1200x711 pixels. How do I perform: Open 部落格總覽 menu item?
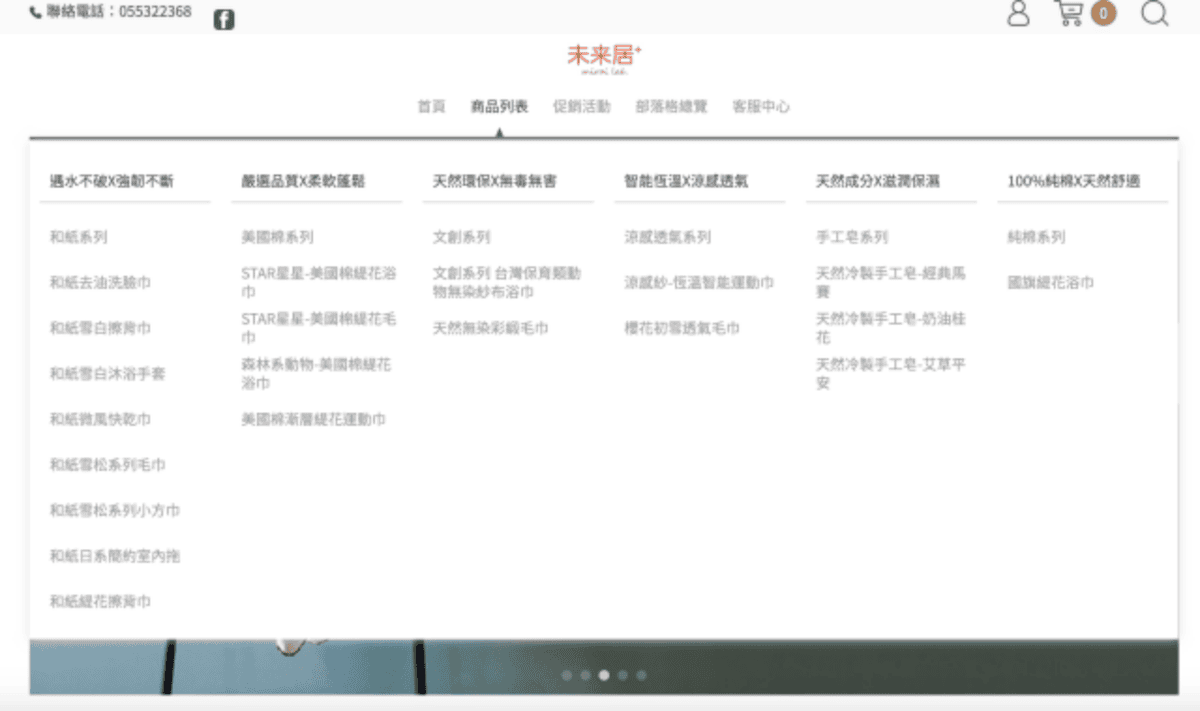pos(671,106)
